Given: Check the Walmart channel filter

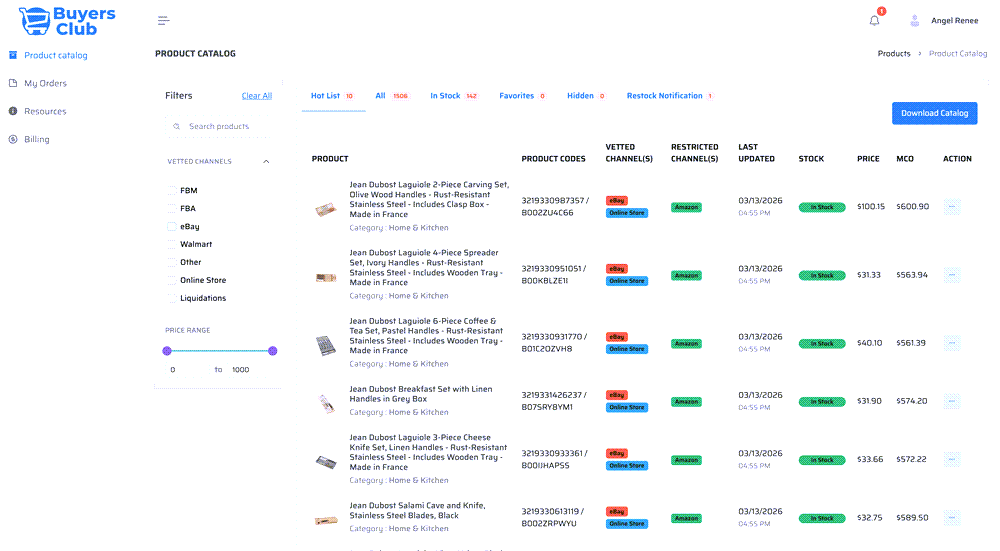Looking at the screenshot, I should [172, 244].
